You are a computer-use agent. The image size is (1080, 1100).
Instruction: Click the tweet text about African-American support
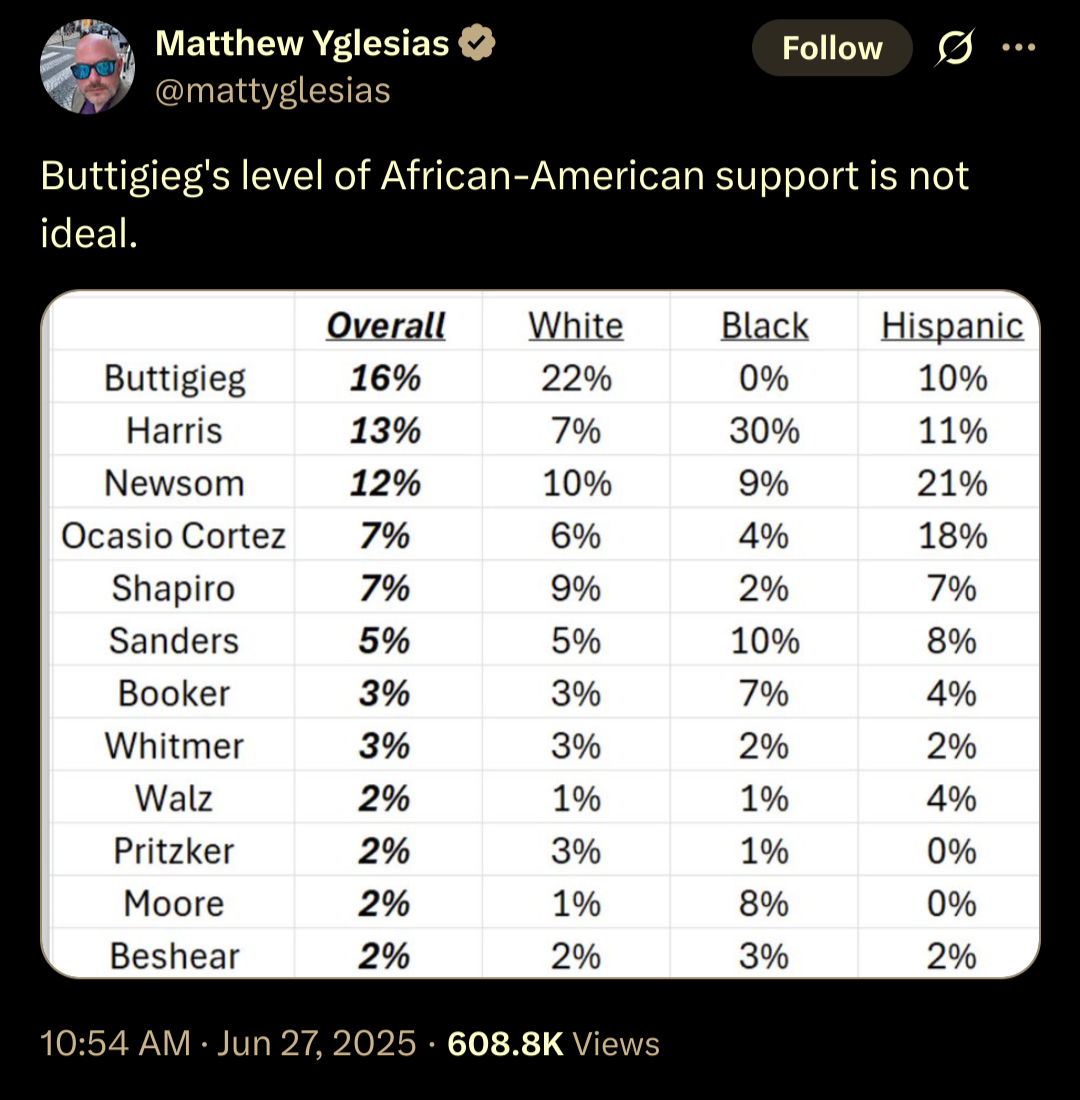(504, 203)
